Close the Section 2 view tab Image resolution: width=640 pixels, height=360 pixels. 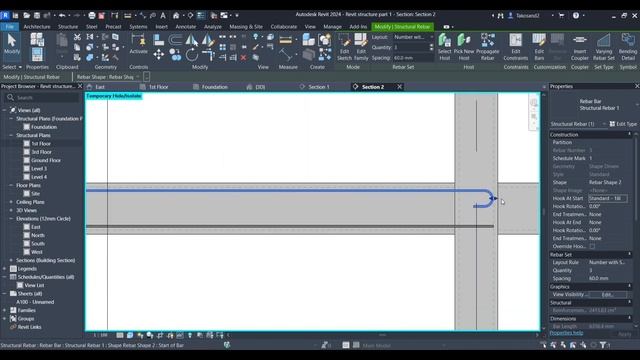click(x=400, y=87)
